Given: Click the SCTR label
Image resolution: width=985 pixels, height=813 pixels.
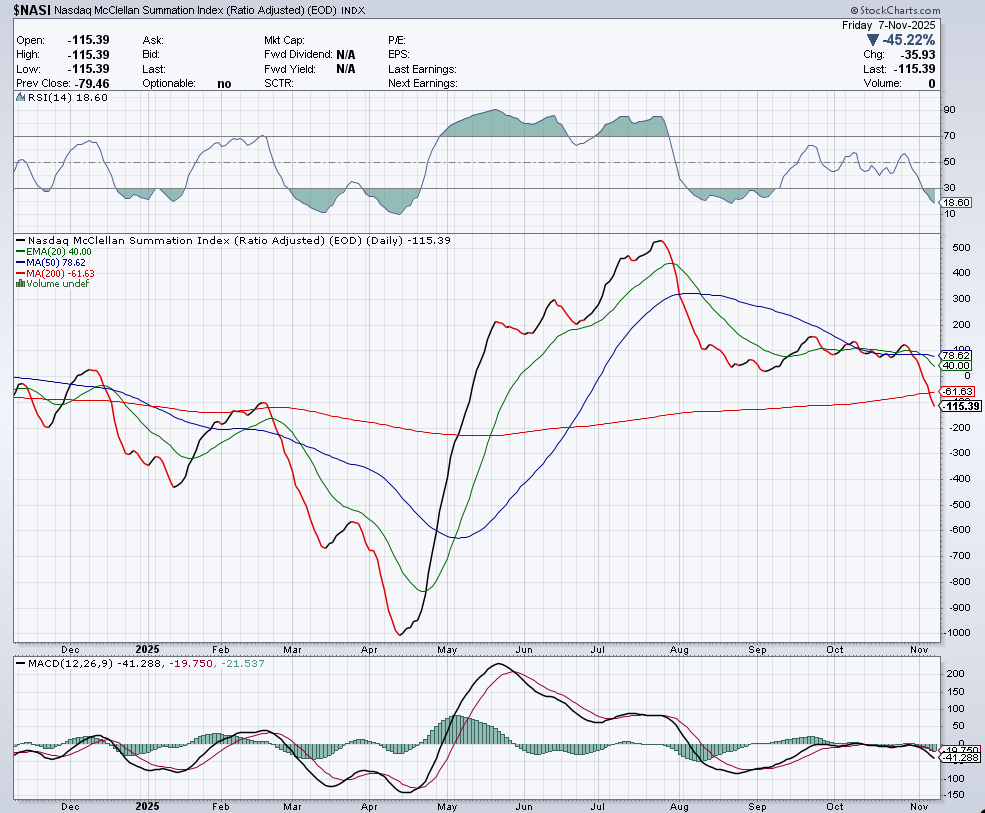Looking at the screenshot, I should [x=278, y=84].
